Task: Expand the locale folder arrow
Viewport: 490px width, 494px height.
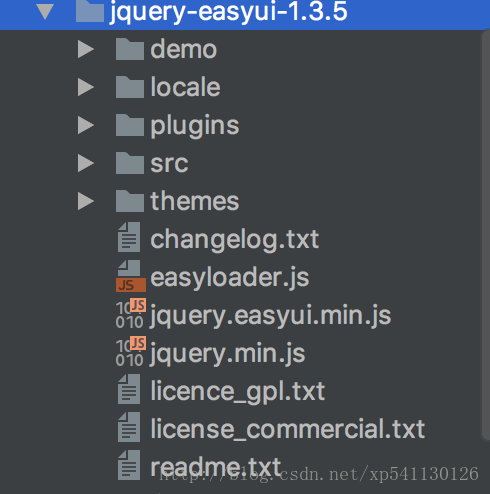Action: 86,87
